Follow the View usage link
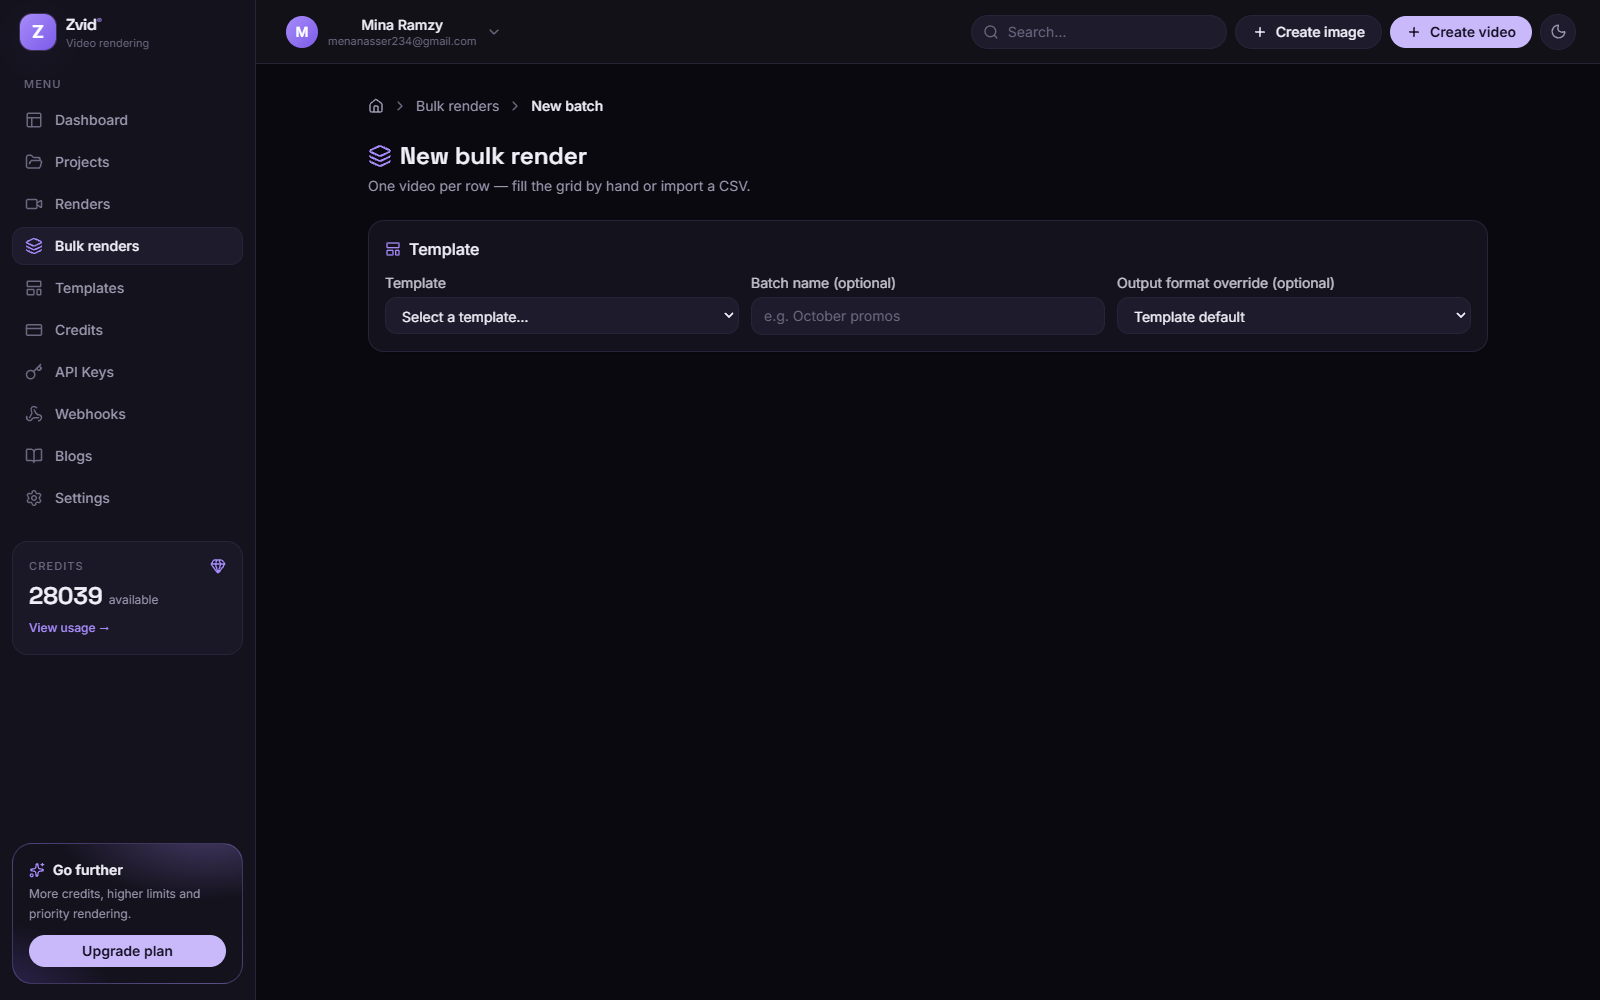This screenshot has width=1600, height=1000. pyautogui.click(x=69, y=628)
